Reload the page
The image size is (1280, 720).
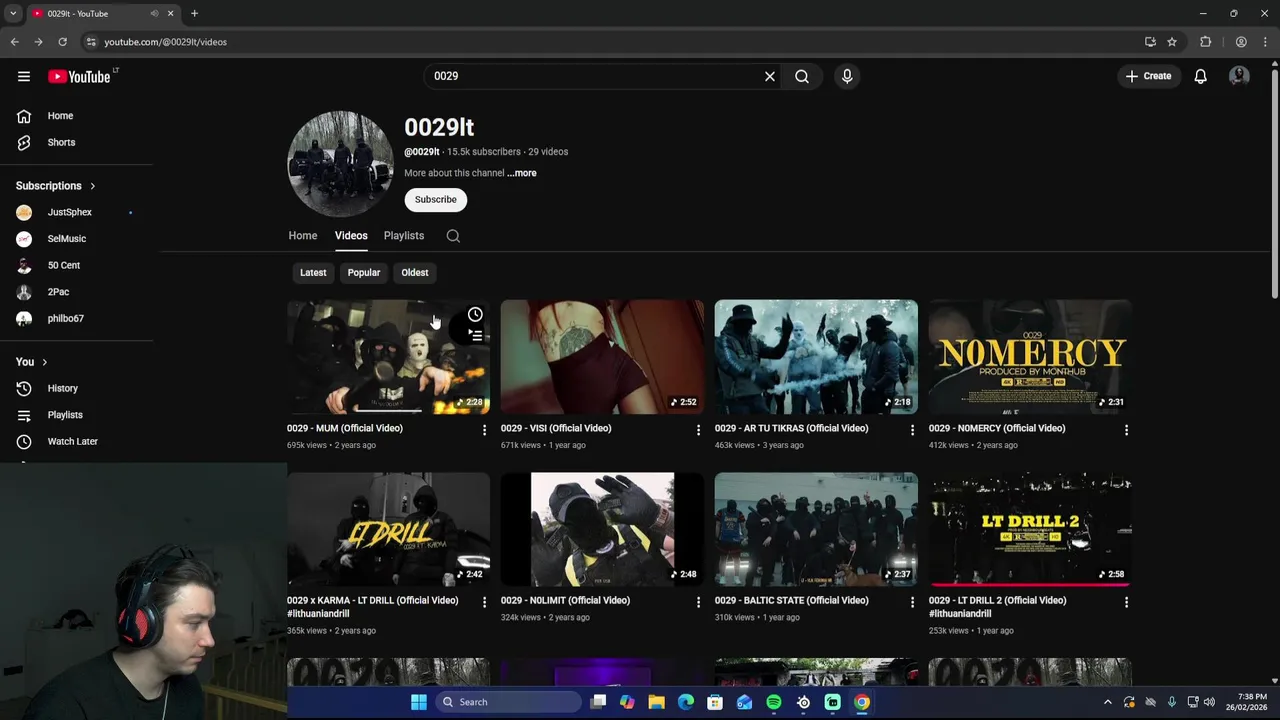(62, 42)
